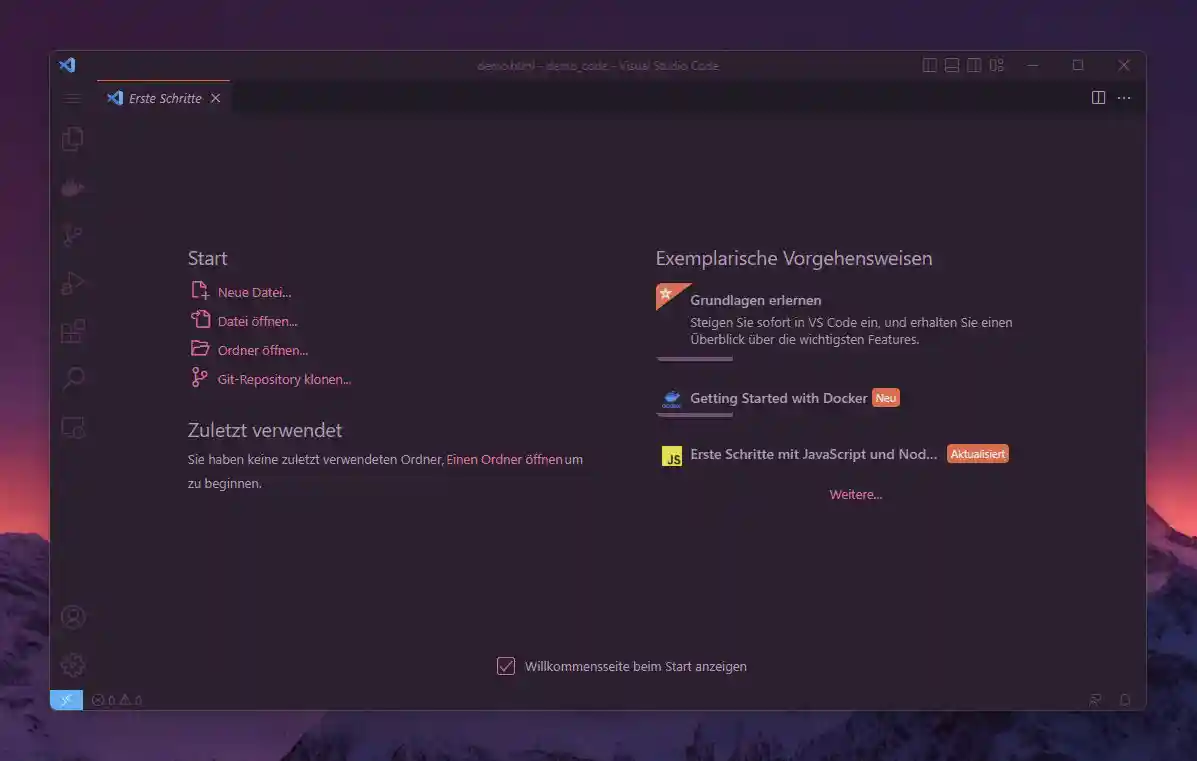Maximize the Visual Studio Code window
Image resolution: width=1197 pixels, height=761 pixels.
[1078, 66]
